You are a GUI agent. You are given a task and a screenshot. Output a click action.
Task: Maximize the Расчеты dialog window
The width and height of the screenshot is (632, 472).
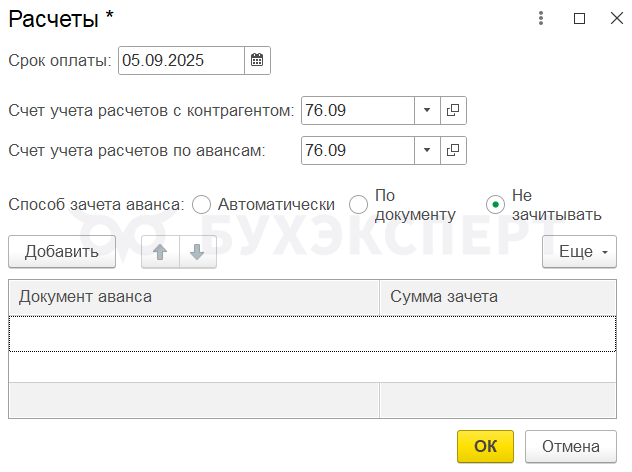579,18
